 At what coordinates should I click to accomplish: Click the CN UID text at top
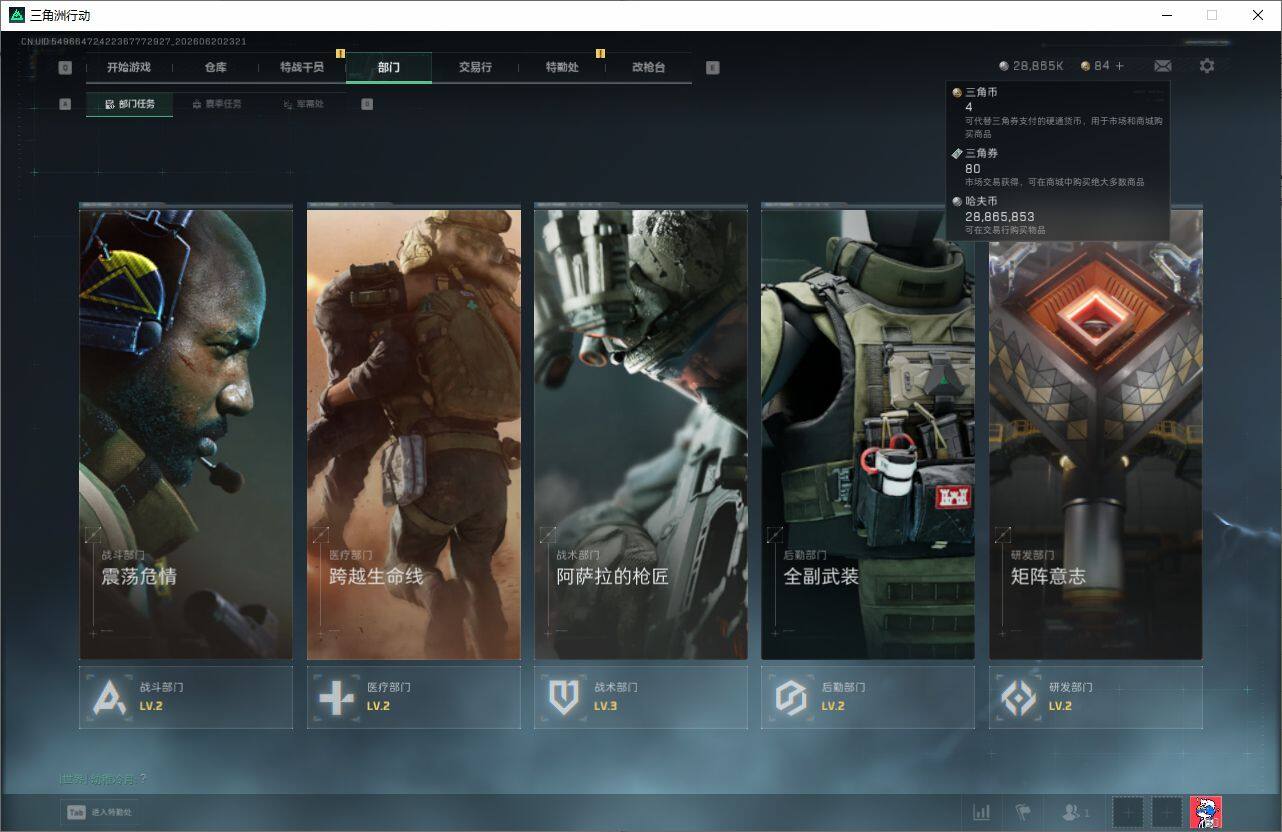[134, 42]
